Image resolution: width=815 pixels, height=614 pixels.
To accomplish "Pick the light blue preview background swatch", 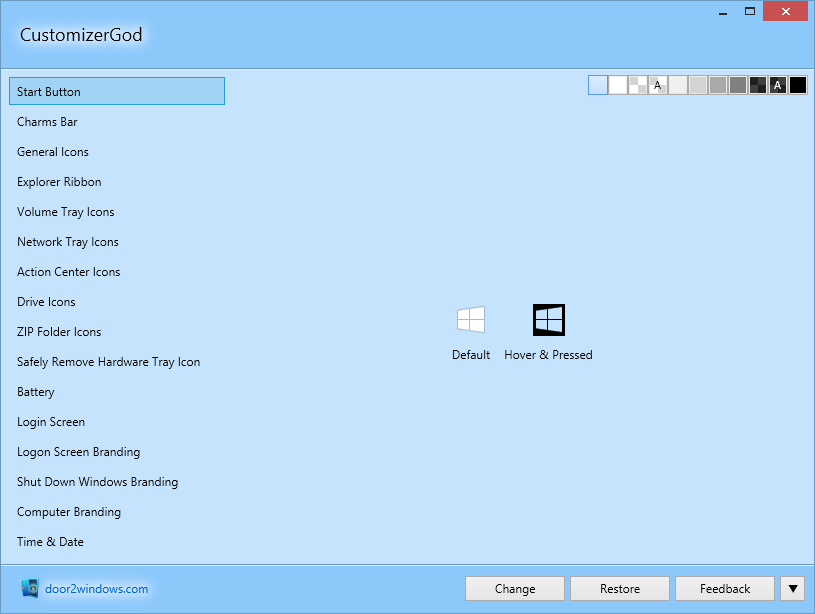I will click(598, 85).
